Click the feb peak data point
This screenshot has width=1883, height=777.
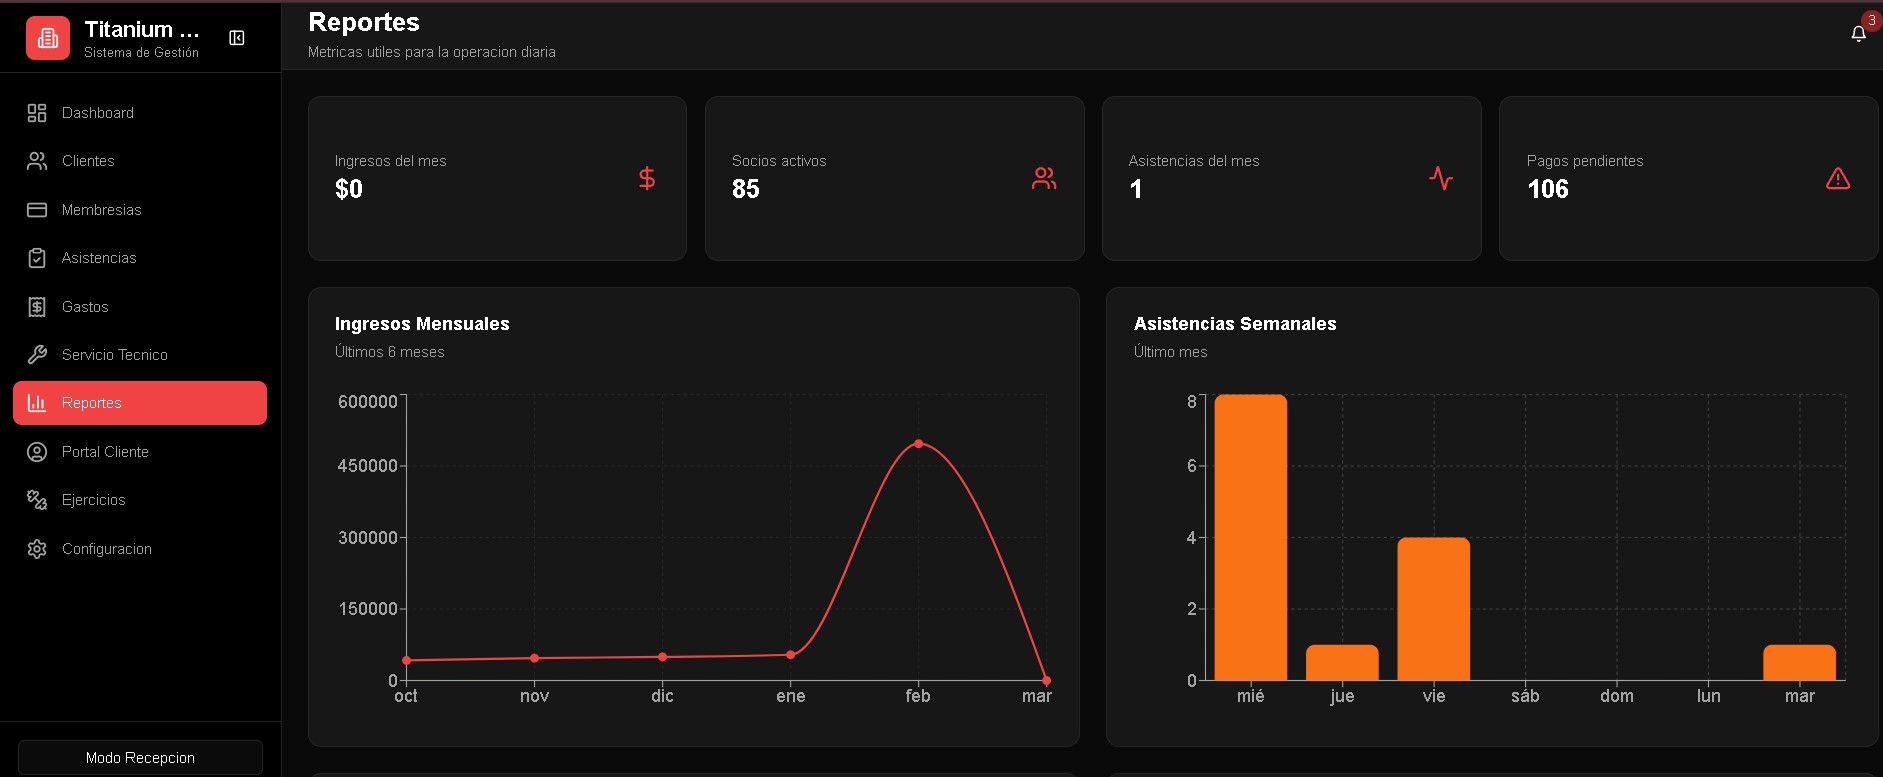point(918,443)
